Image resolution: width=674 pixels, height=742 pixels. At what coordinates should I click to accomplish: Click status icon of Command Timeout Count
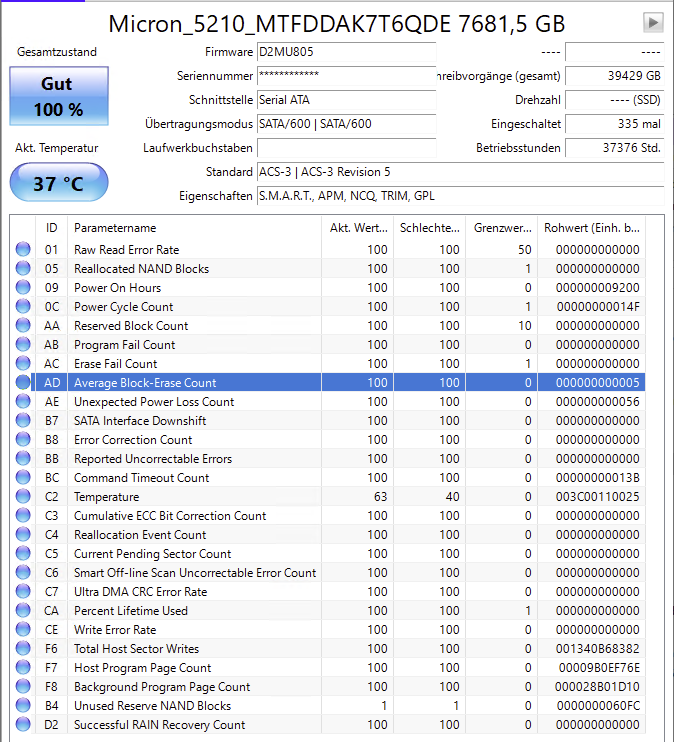coord(23,477)
